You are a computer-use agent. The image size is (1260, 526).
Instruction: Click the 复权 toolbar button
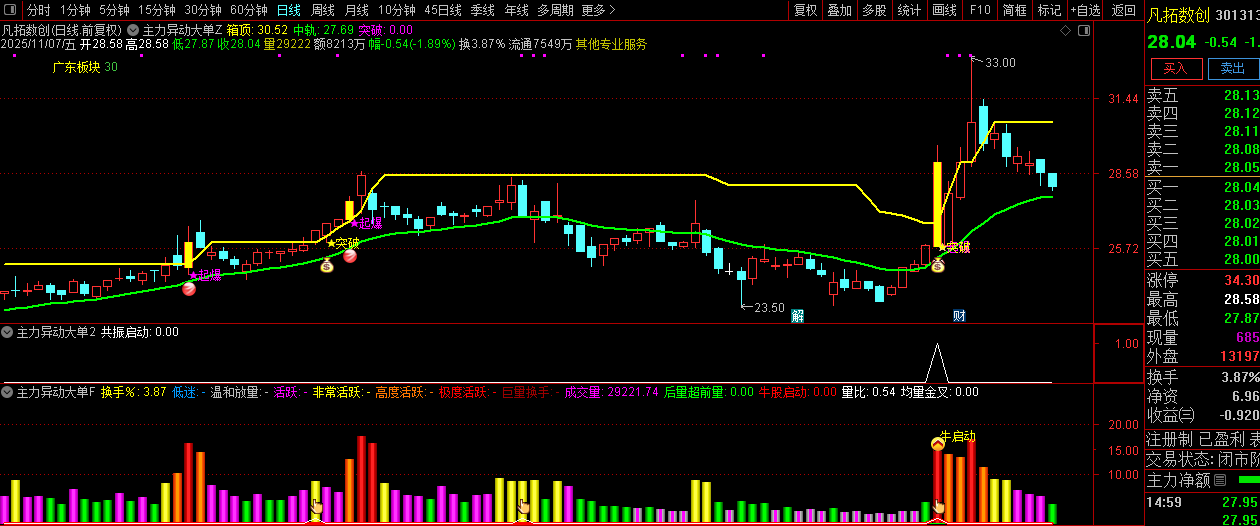pyautogui.click(x=805, y=10)
